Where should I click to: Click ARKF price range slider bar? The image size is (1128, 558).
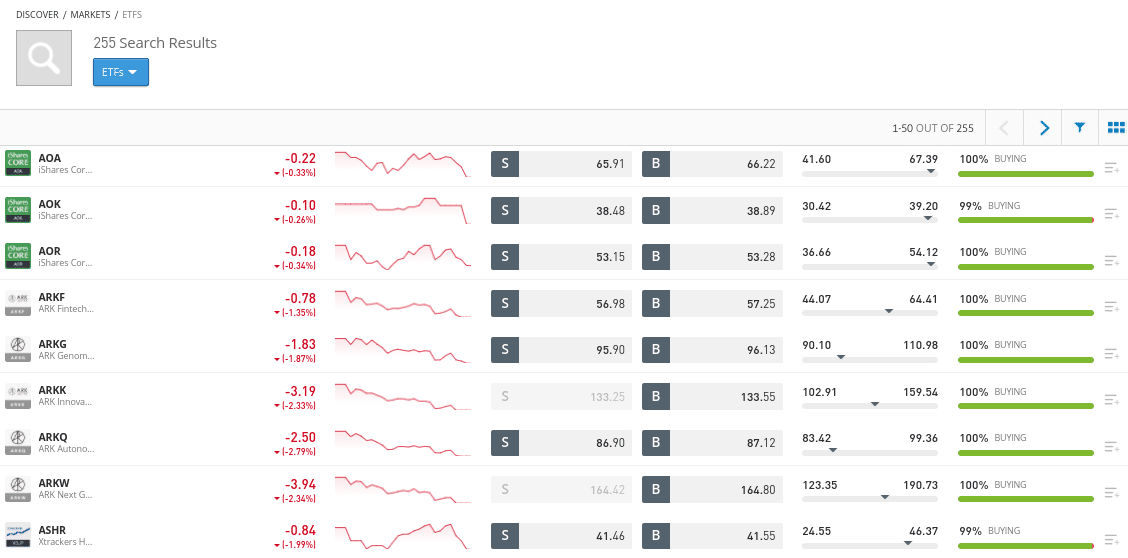click(x=870, y=311)
